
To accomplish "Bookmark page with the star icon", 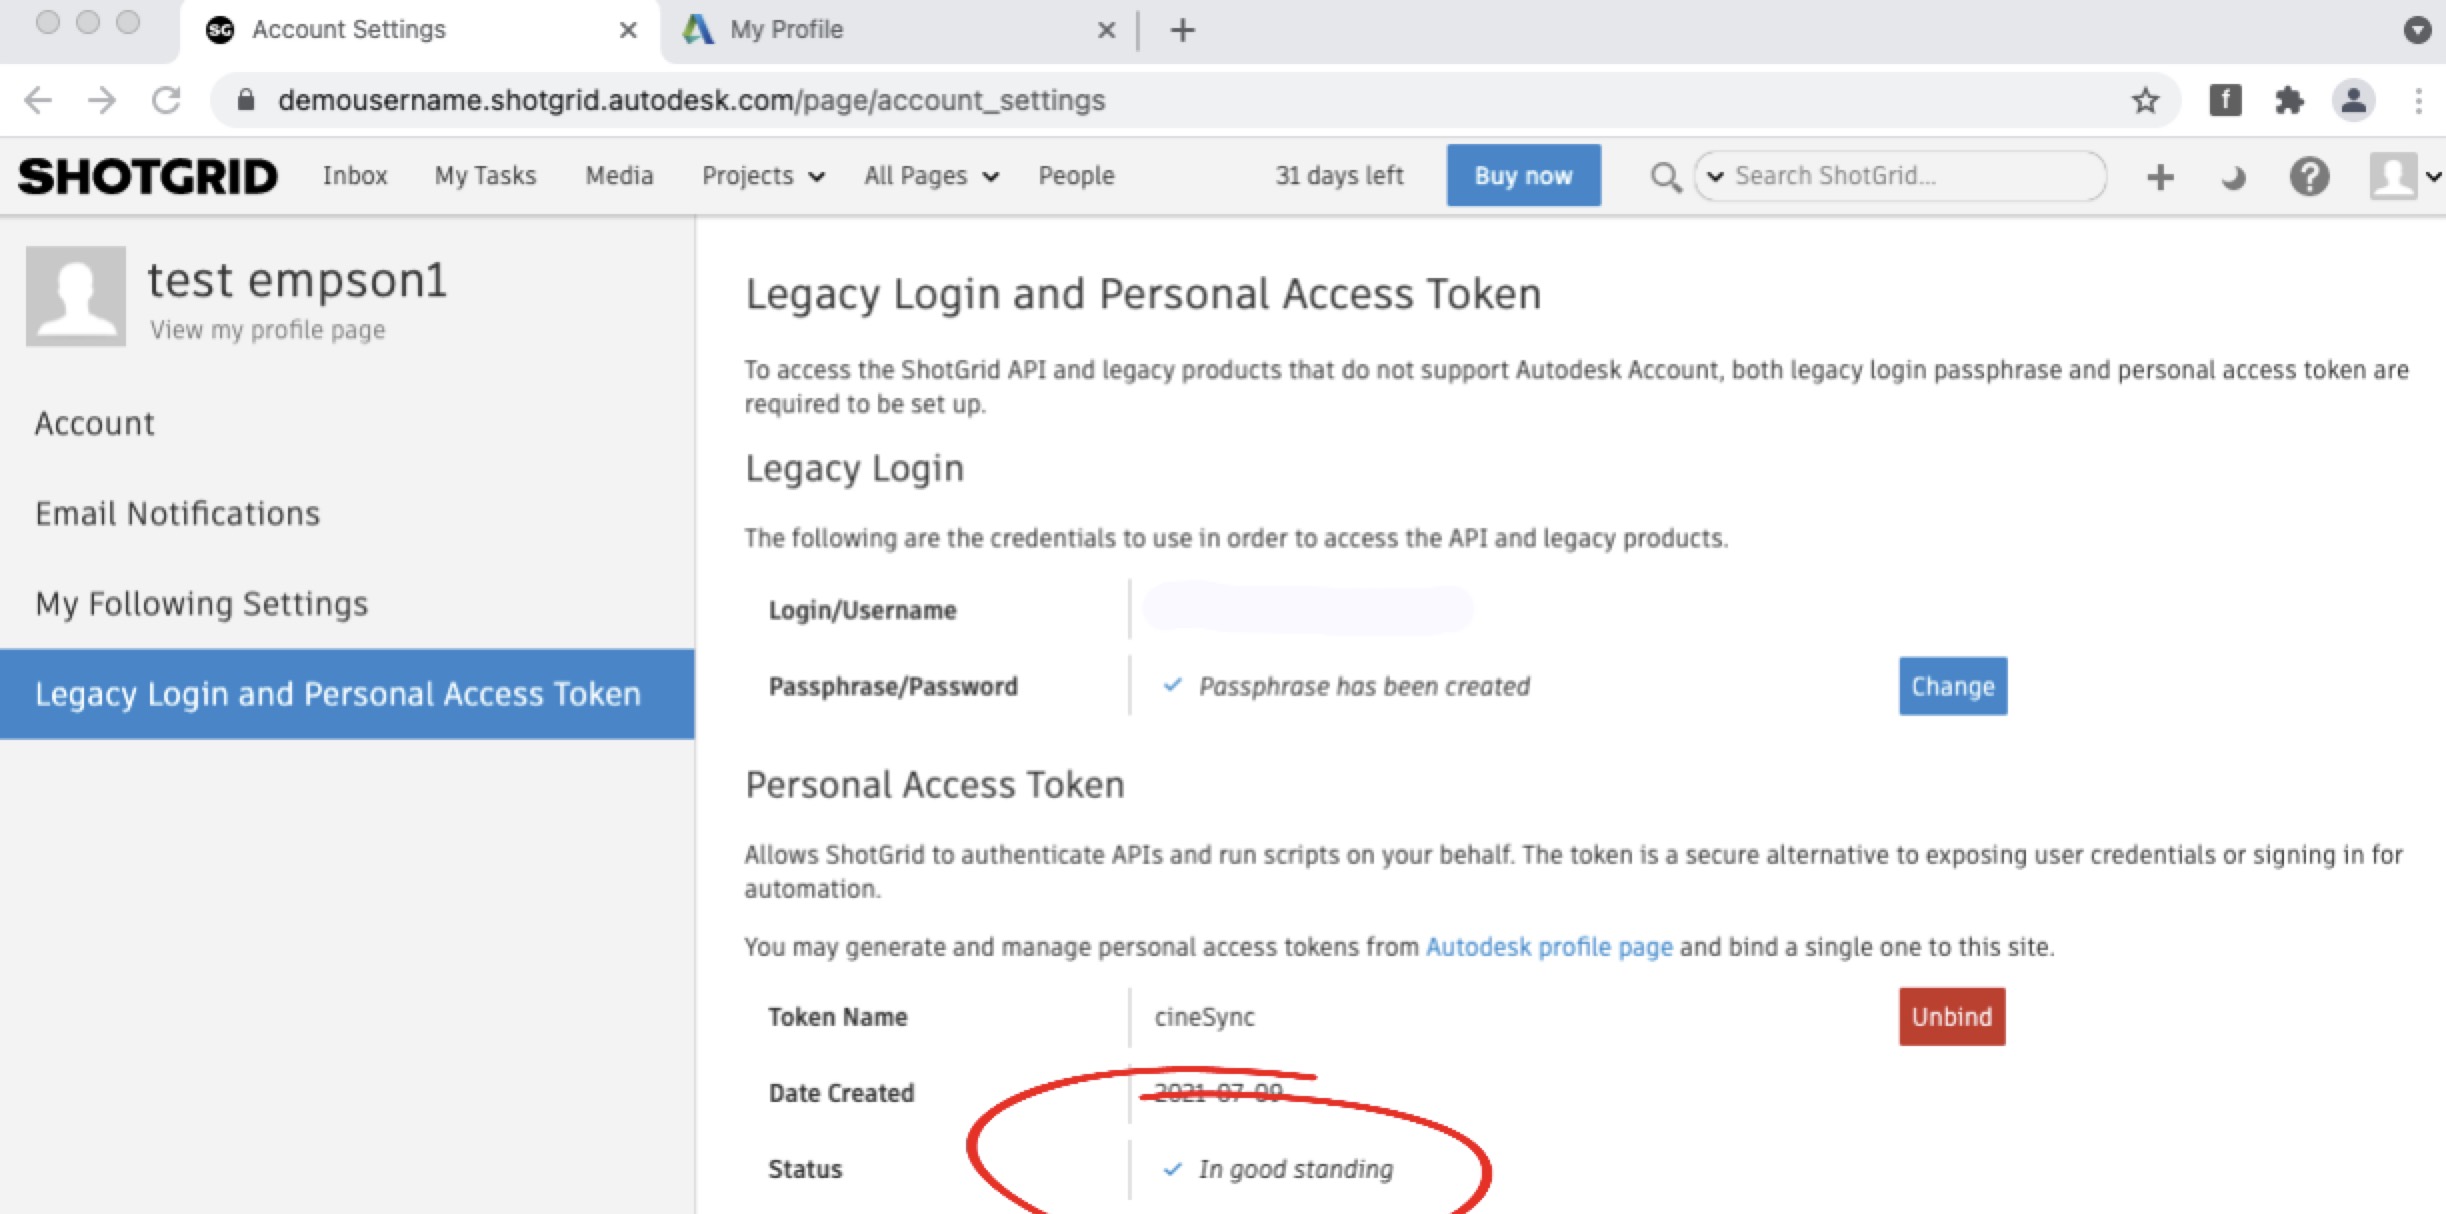I will (2144, 100).
